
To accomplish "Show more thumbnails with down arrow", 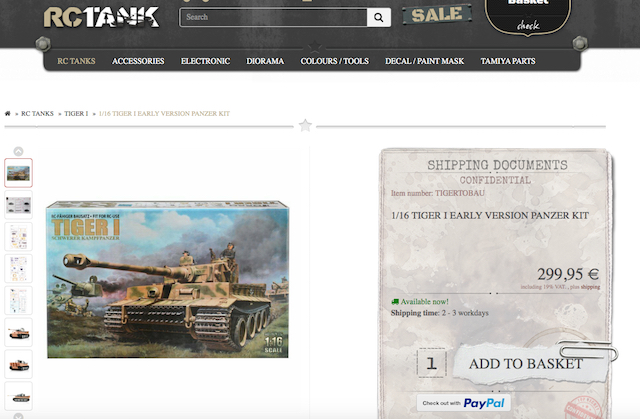I will (x=18, y=416).
